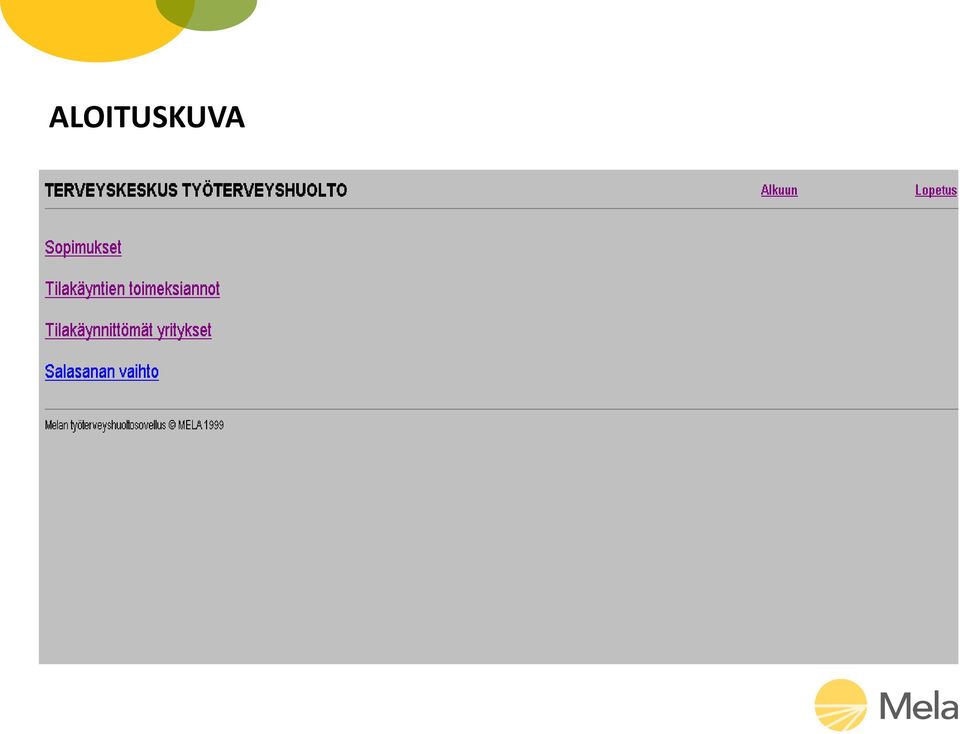Click the ALOITUSKUVA slide title
Screen dimensions: 960x734
[x=147, y=117]
